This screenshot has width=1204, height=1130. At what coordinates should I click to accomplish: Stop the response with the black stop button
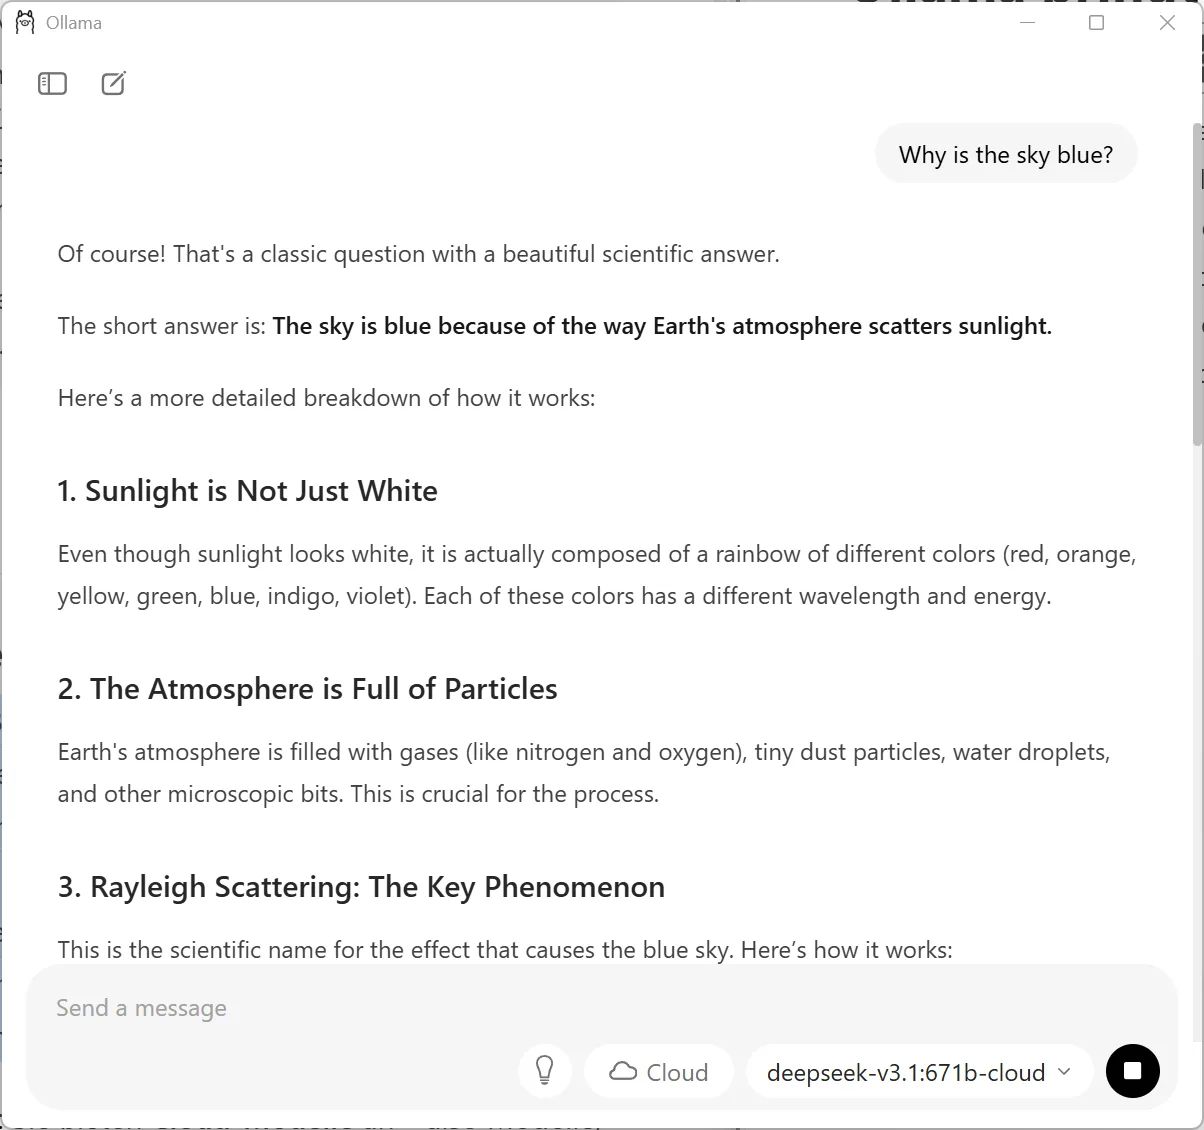pos(1132,1071)
